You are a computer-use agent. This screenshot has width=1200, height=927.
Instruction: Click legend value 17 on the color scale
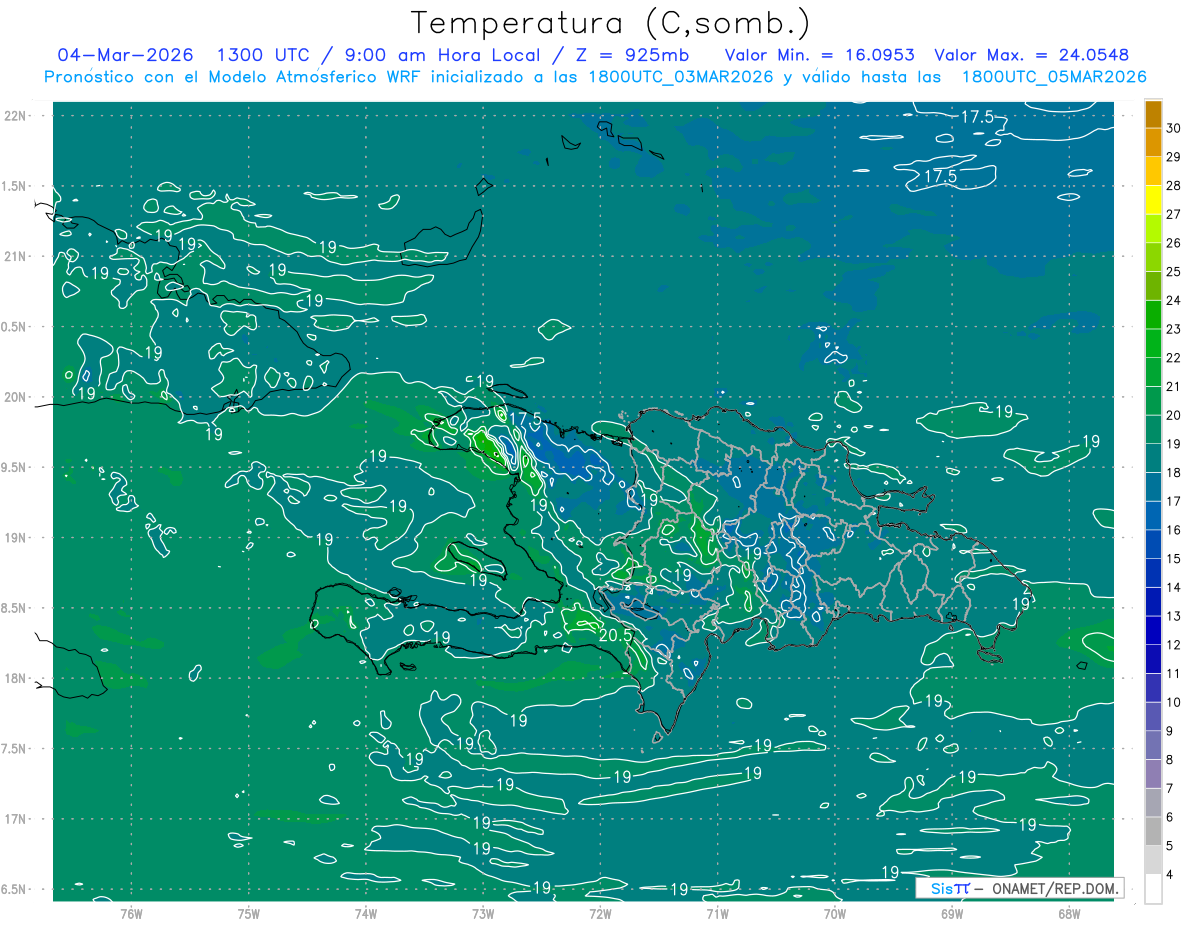[x=1173, y=501]
